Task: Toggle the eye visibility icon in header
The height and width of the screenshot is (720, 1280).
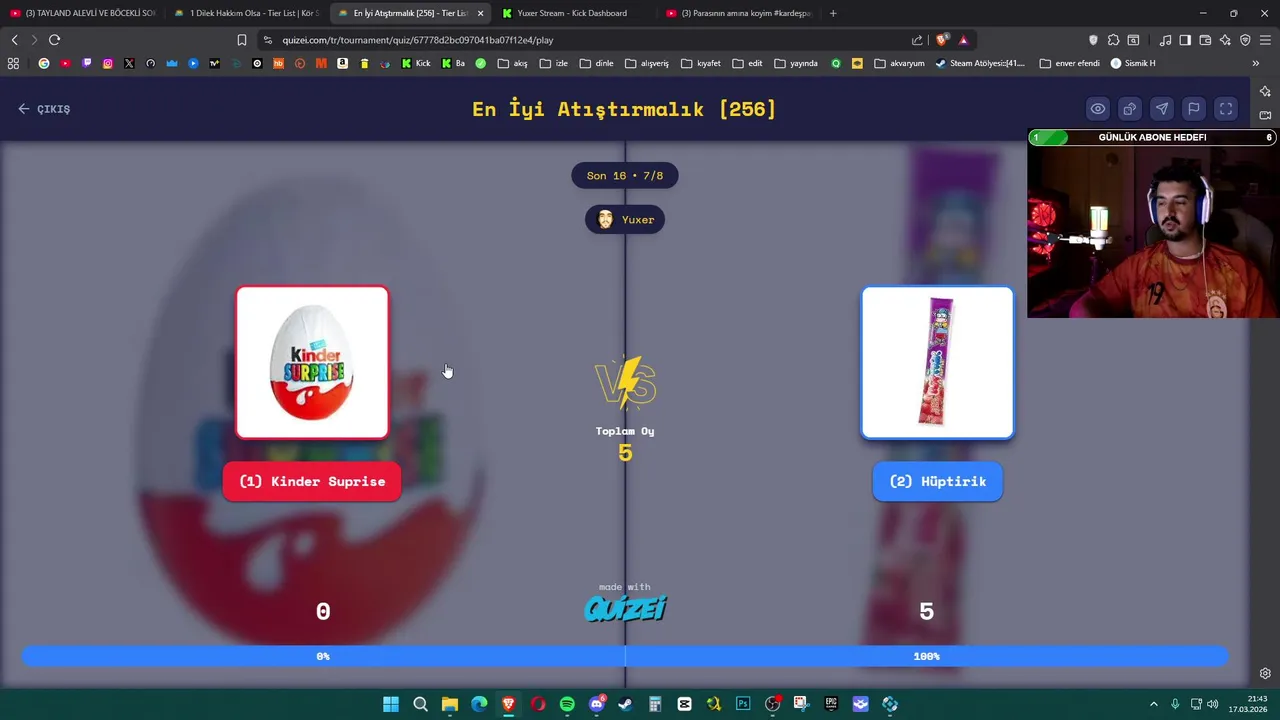Action: [1098, 109]
